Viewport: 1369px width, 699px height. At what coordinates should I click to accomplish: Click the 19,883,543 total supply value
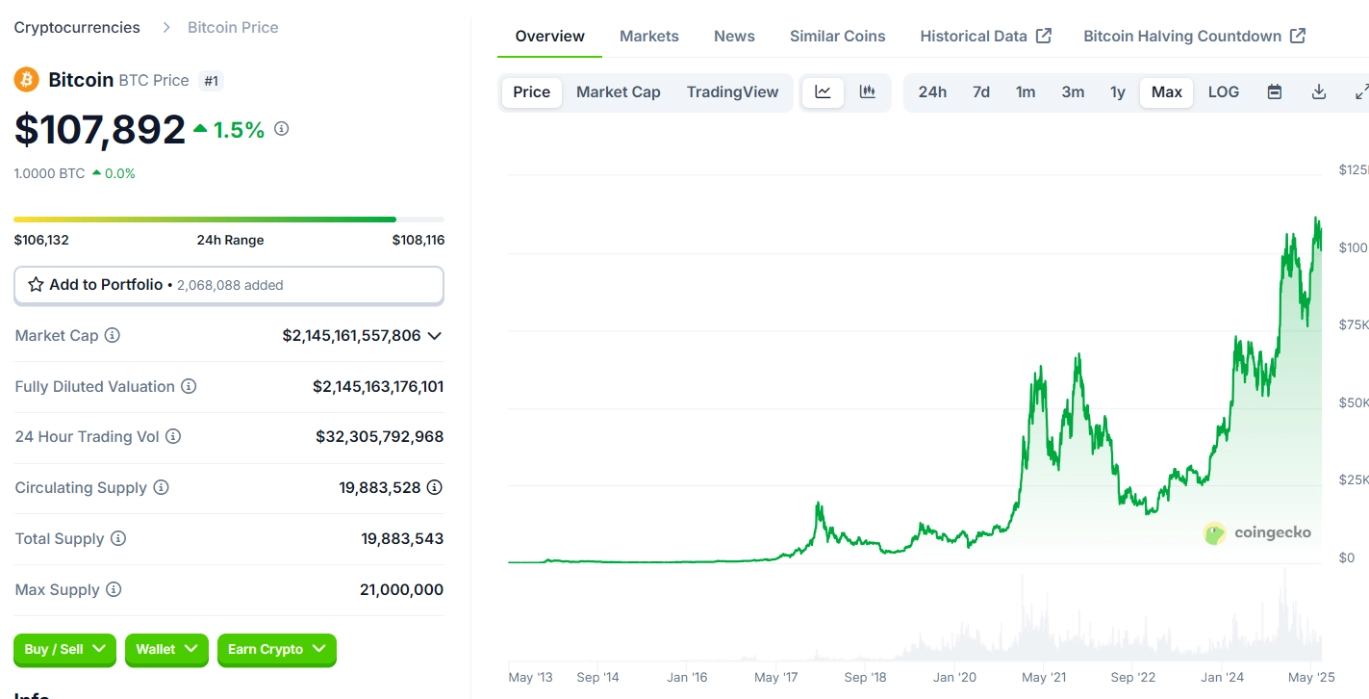403,539
